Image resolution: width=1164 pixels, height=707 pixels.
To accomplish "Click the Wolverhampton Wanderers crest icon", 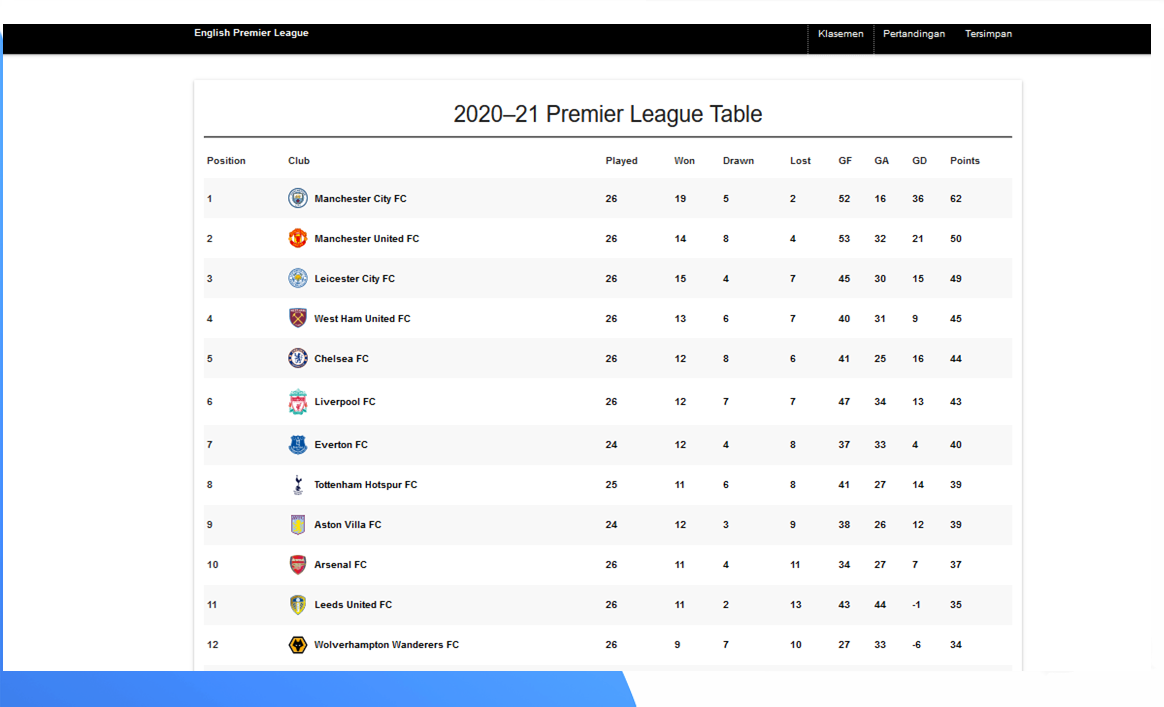I will [x=298, y=645].
